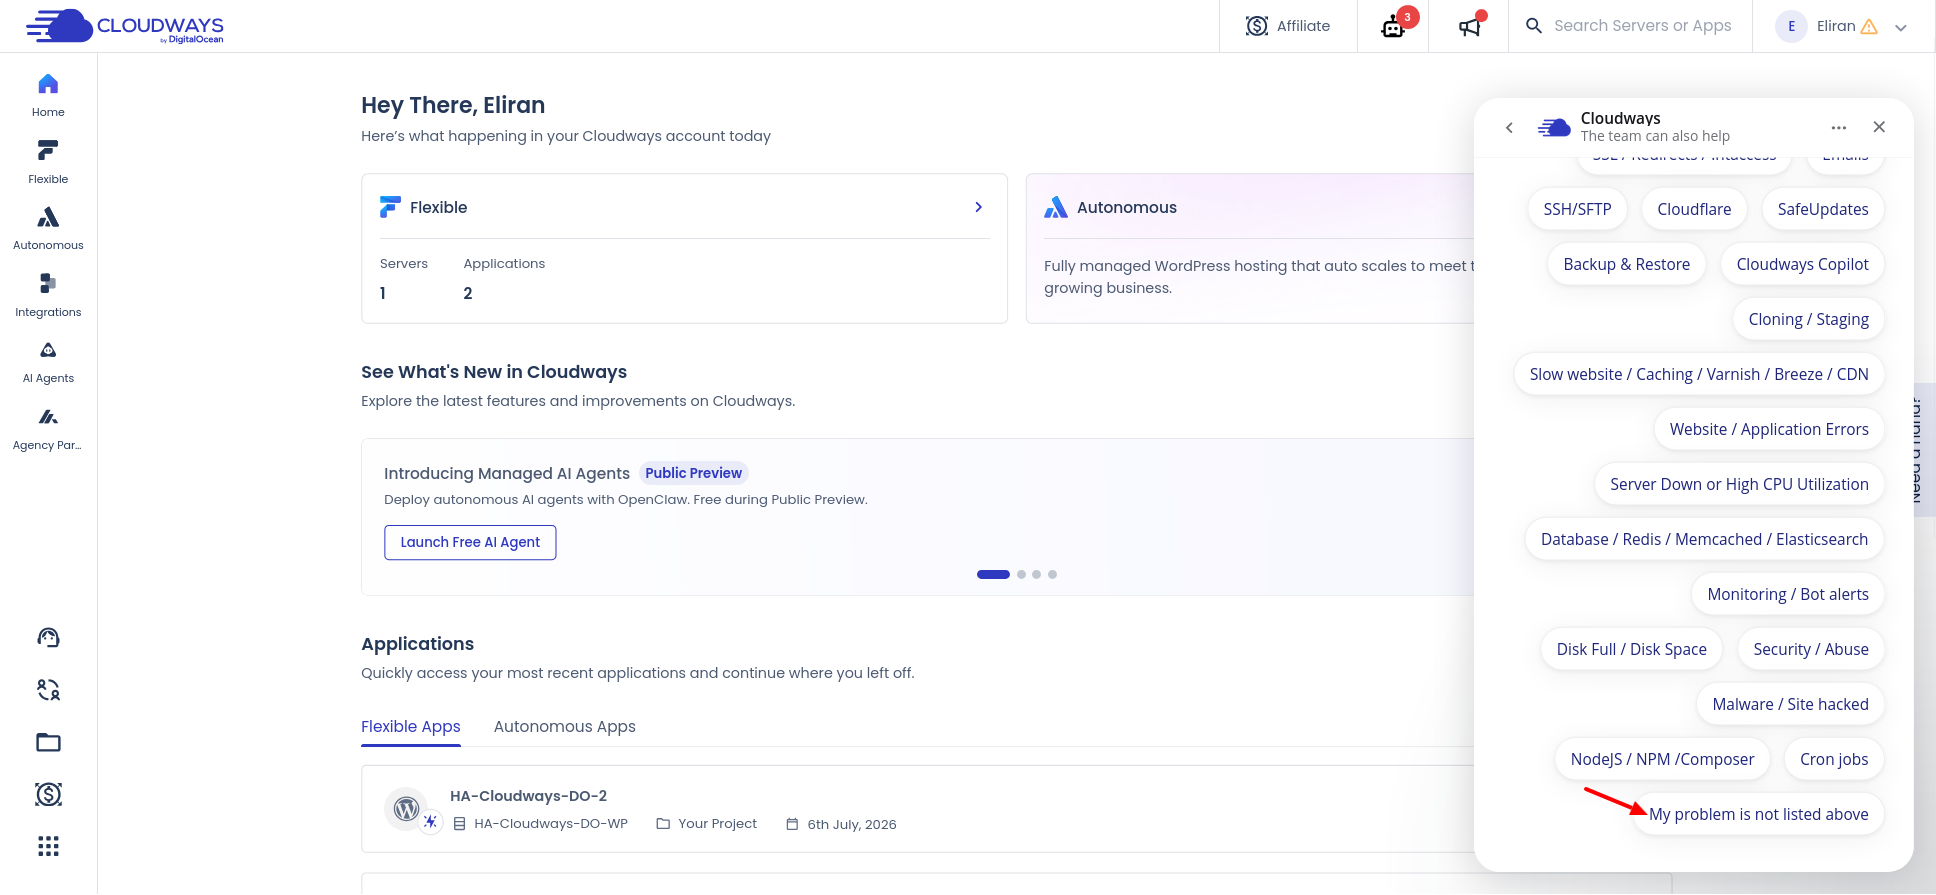Click the search magnifier icon
The width and height of the screenshot is (1936, 895).
click(1534, 26)
